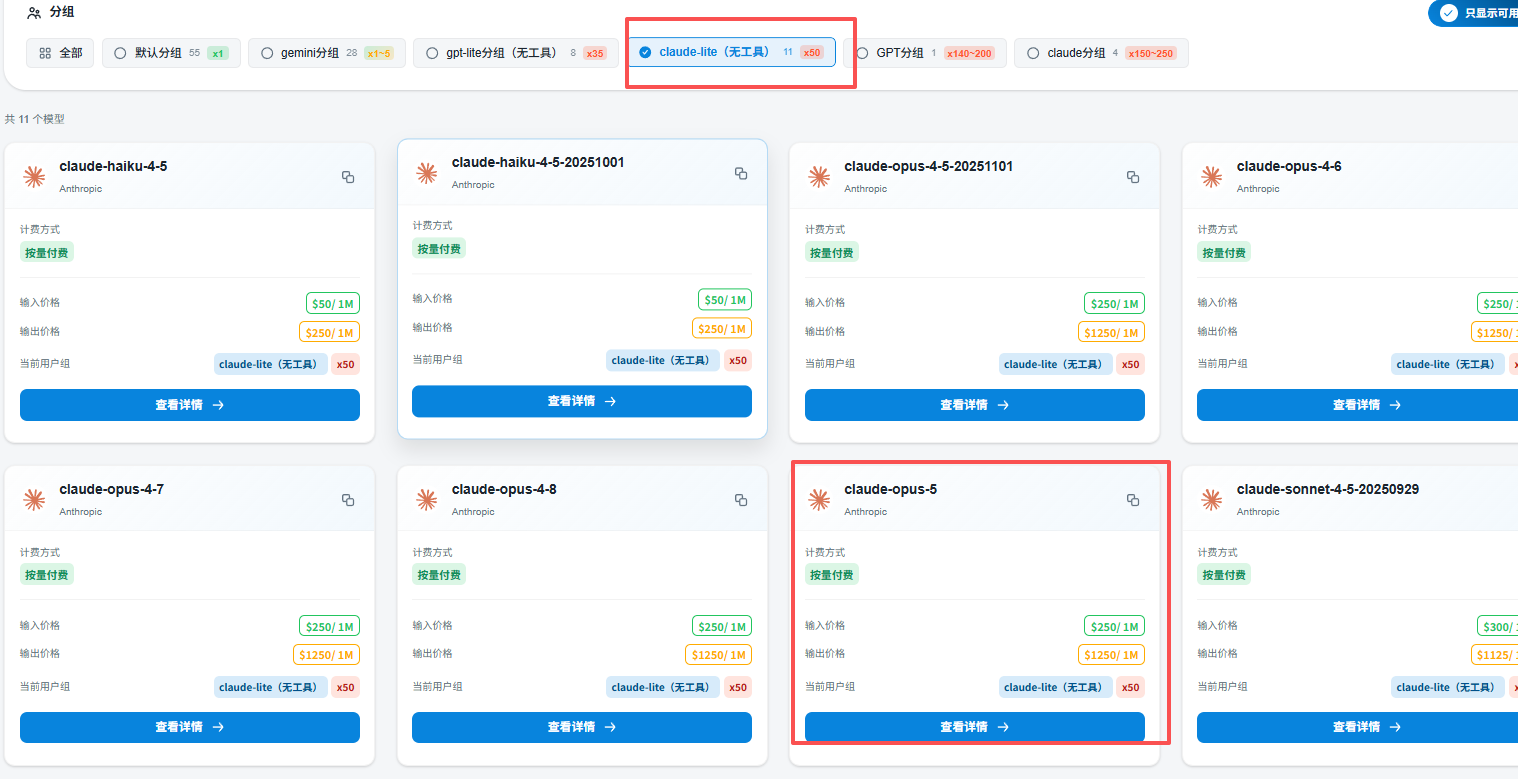This screenshot has width=1518, height=779.
Task: Select the gemini分组 group filter
Action: click(x=327, y=53)
